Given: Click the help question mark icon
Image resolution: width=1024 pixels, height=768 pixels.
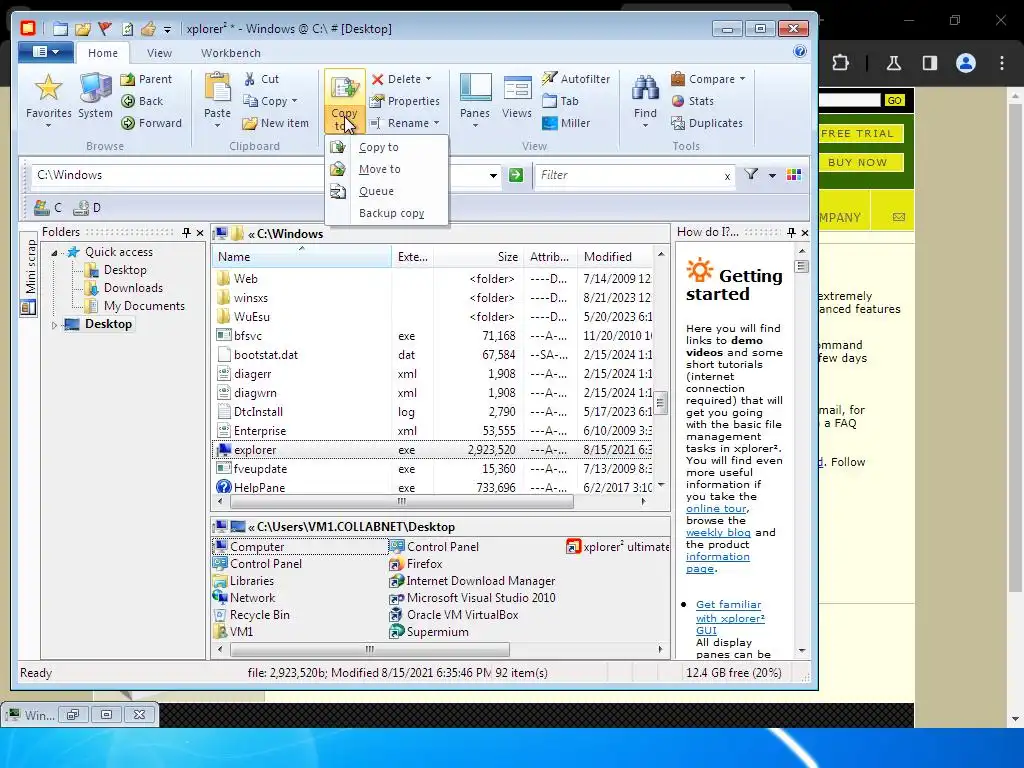Looking at the screenshot, I should [799, 52].
